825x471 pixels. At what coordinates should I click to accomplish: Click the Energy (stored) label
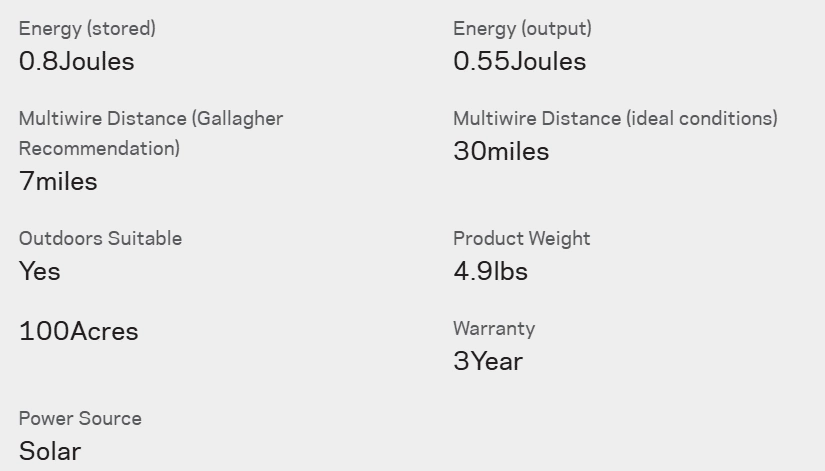(x=87, y=28)
